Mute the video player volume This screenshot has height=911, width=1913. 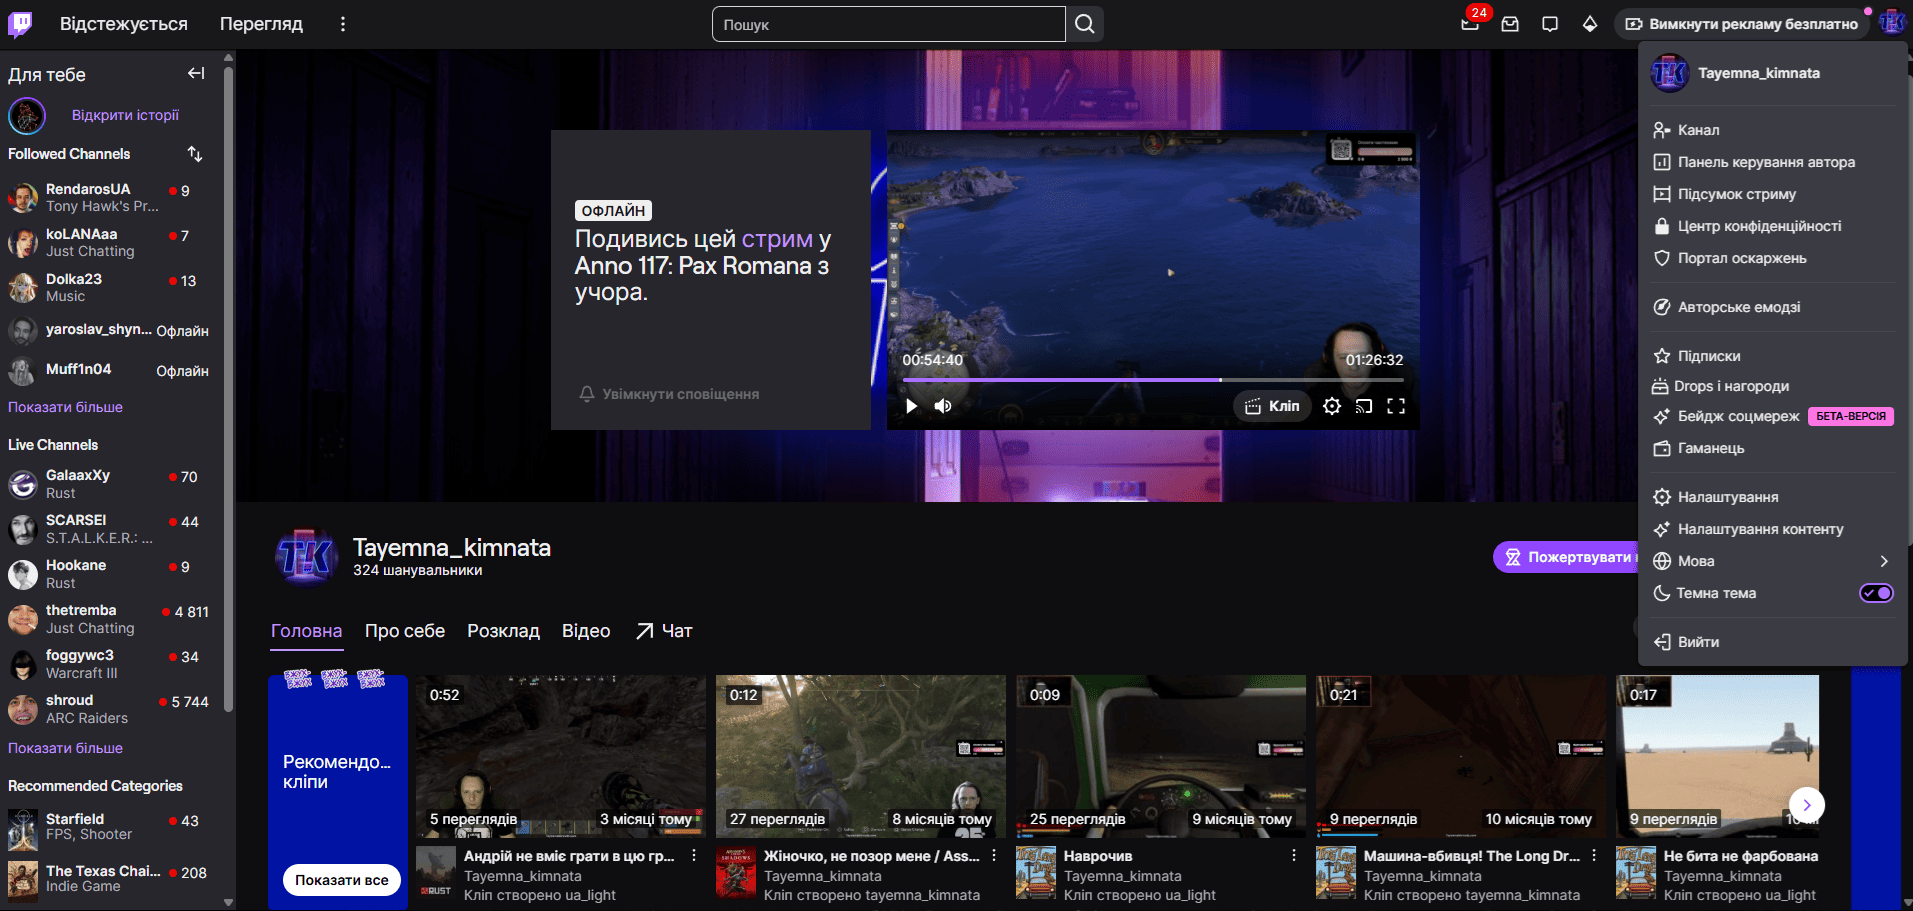(943, 406)
